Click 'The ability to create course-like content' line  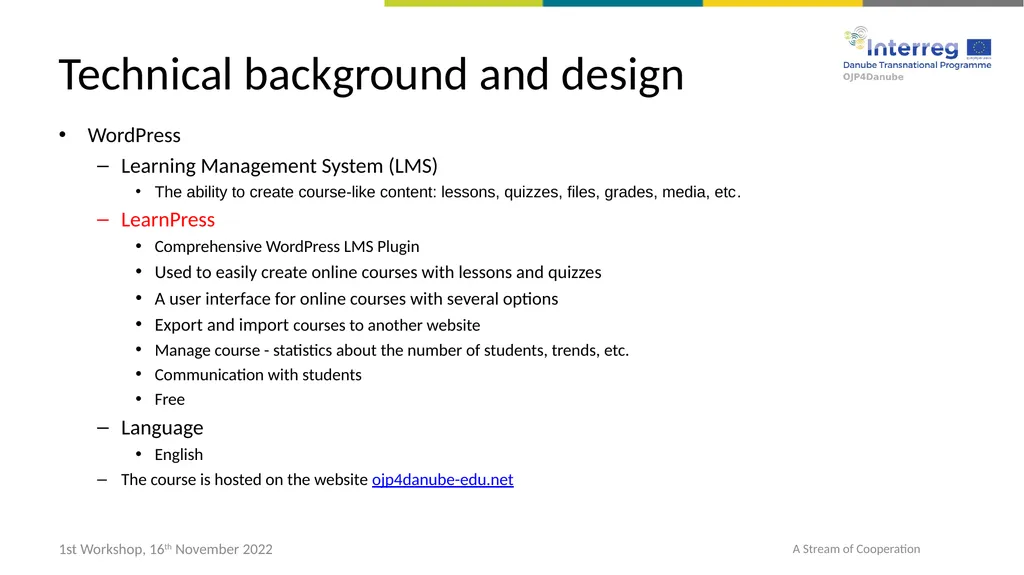(447, 192)
